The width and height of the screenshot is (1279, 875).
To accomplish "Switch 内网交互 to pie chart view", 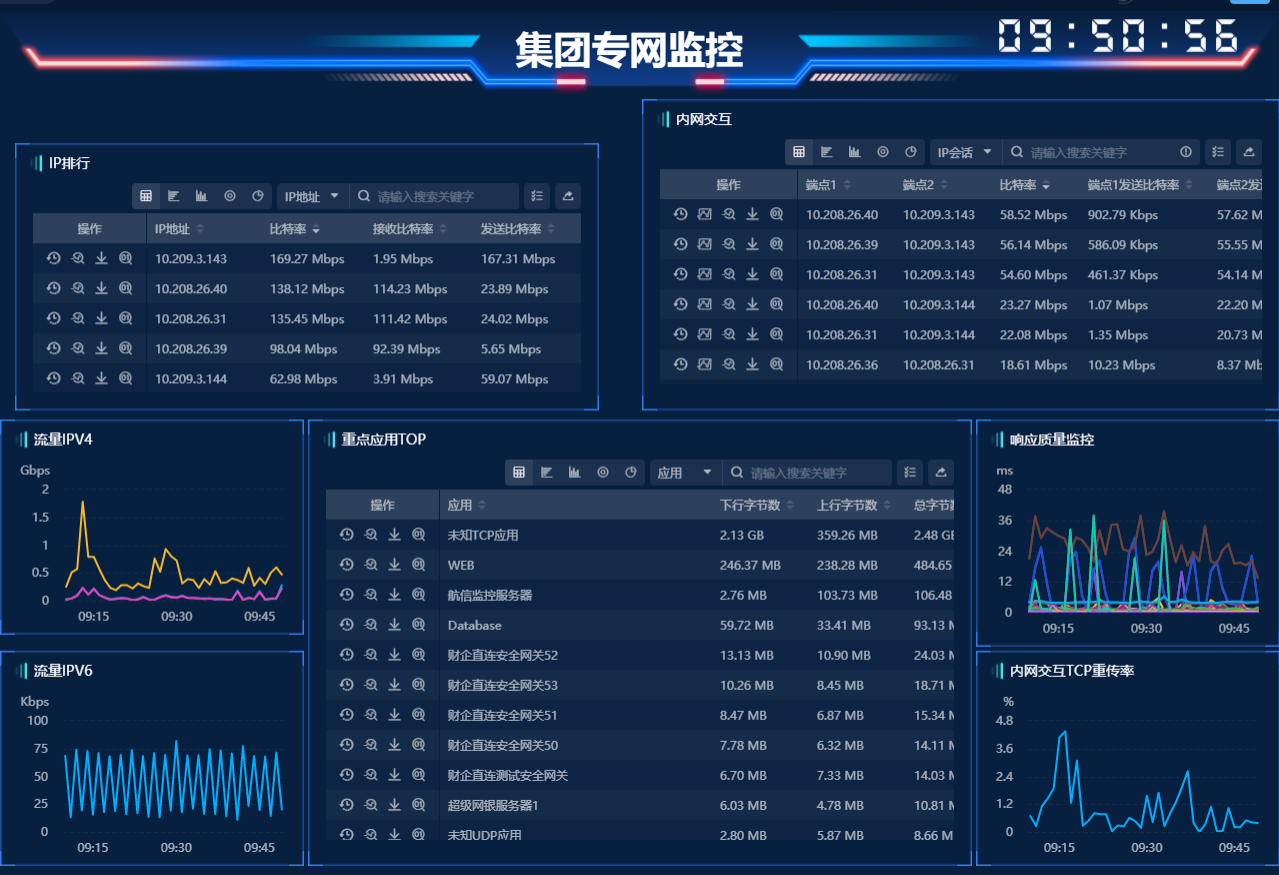I will point(911,152).
